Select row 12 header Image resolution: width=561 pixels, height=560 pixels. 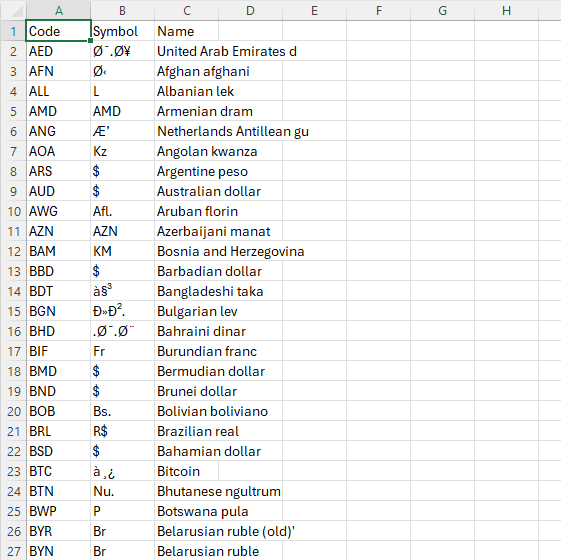click(14, 251)
